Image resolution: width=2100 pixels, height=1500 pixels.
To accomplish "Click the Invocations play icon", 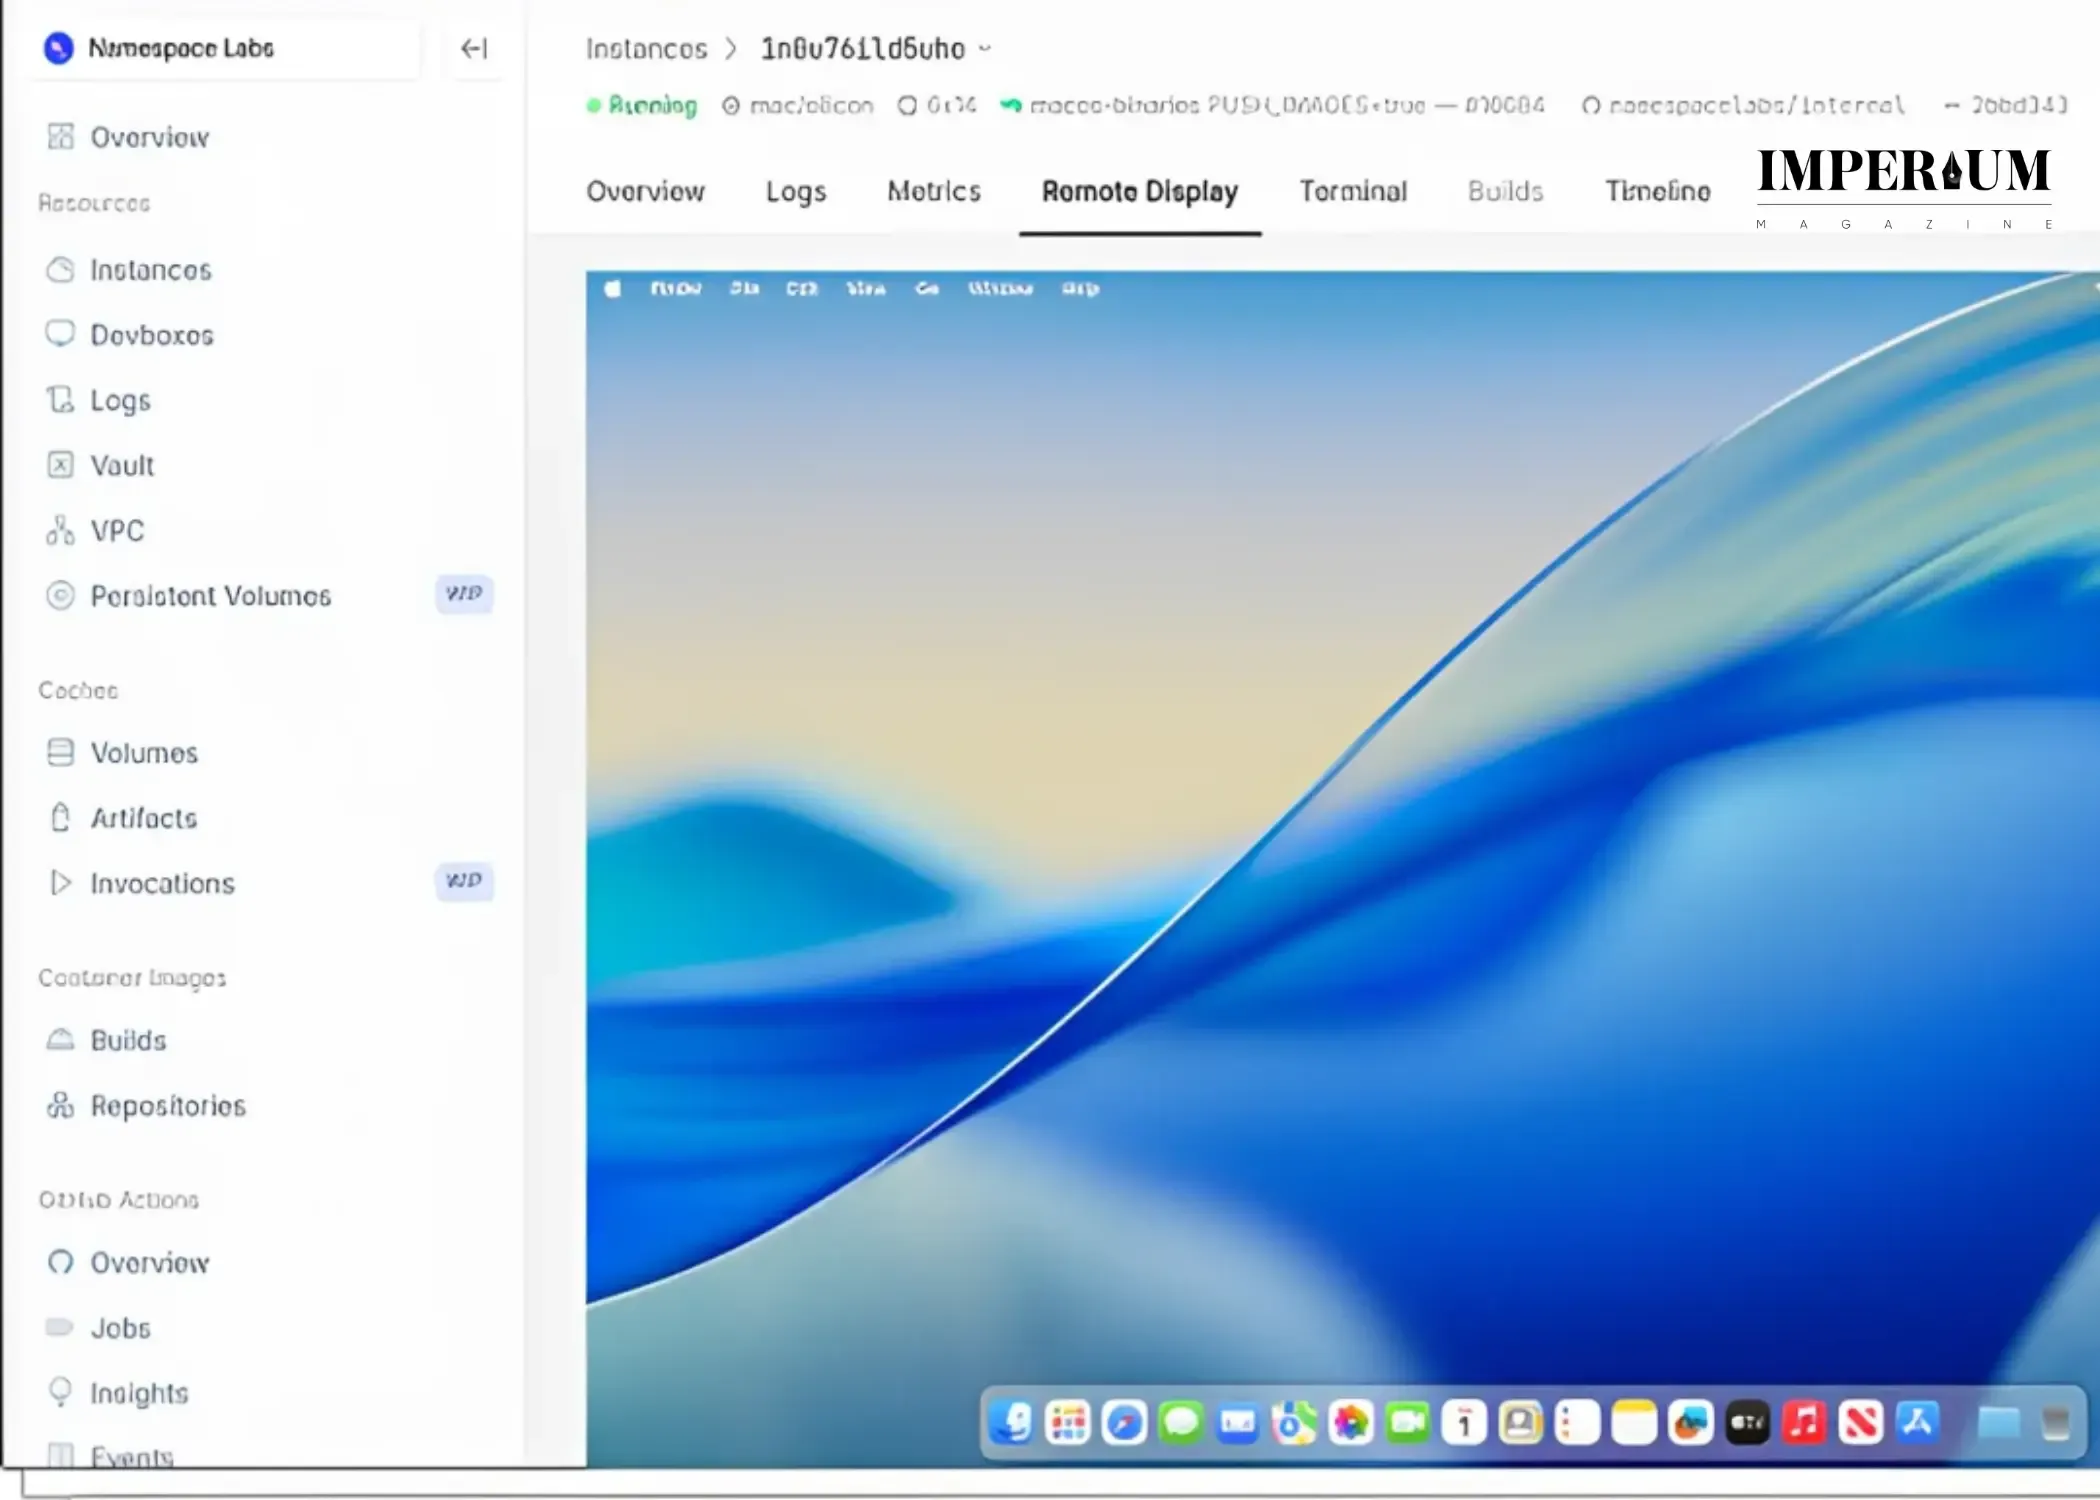I will [x=60, y=882].
